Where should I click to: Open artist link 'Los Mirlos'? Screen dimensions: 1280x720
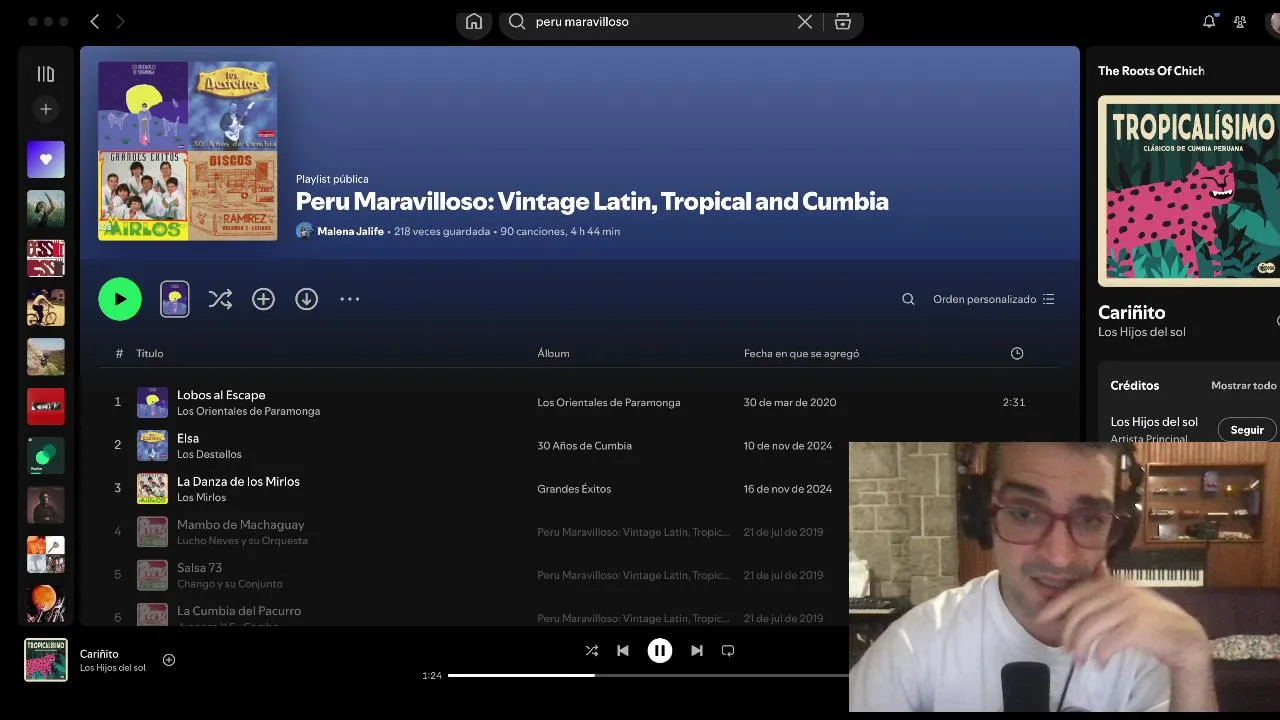point(202,497)
